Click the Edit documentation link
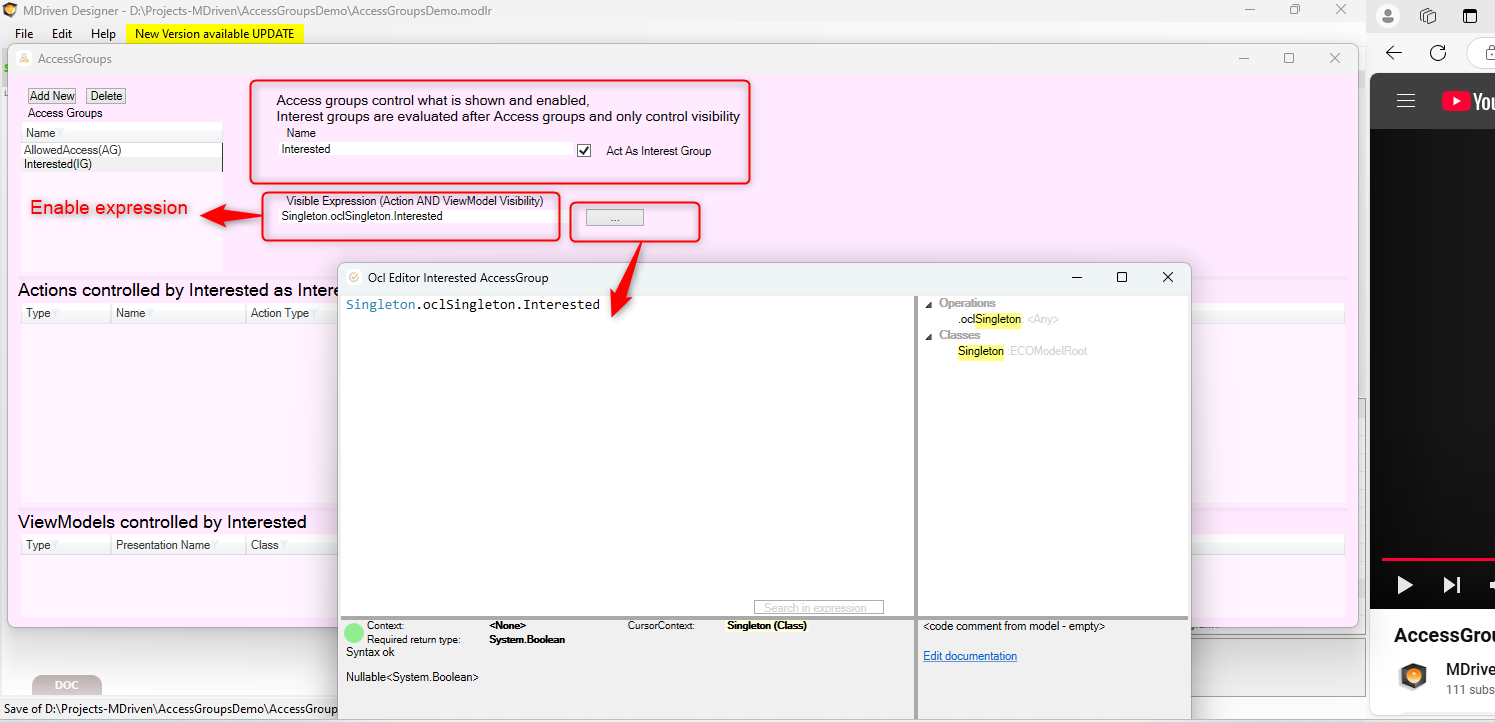This screenshot has width=1495, height=722. (969, 656)
